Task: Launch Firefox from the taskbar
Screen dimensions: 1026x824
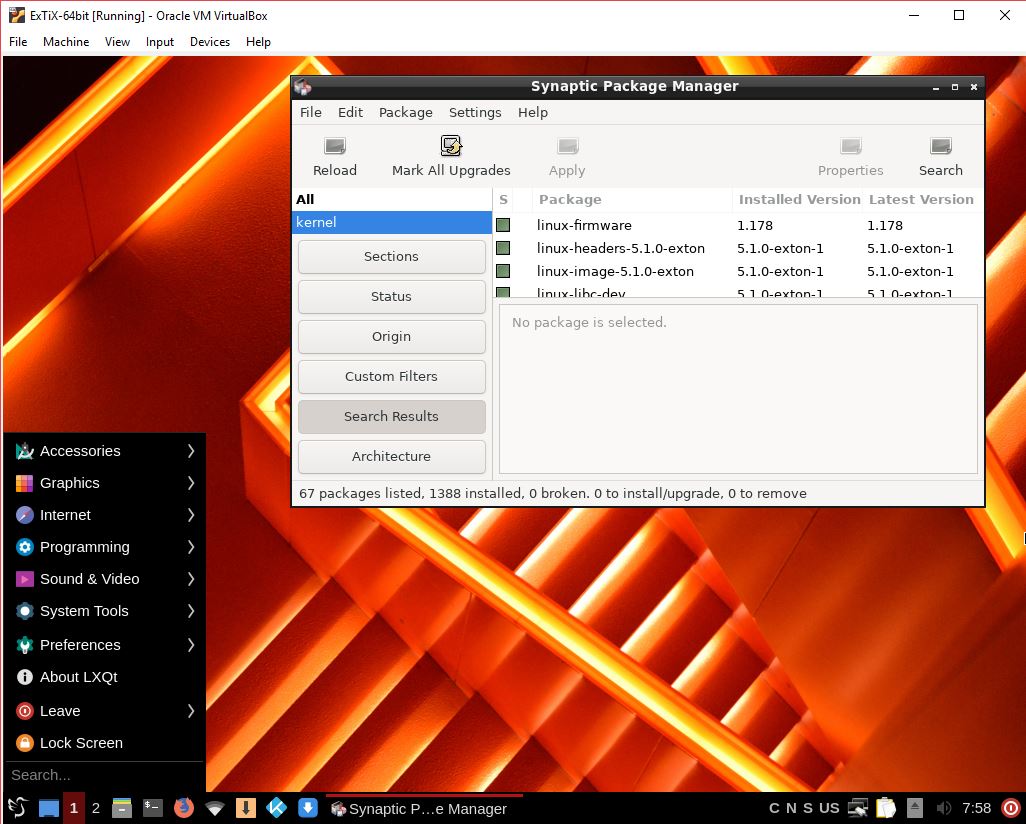Action: (x=183, y=808)
